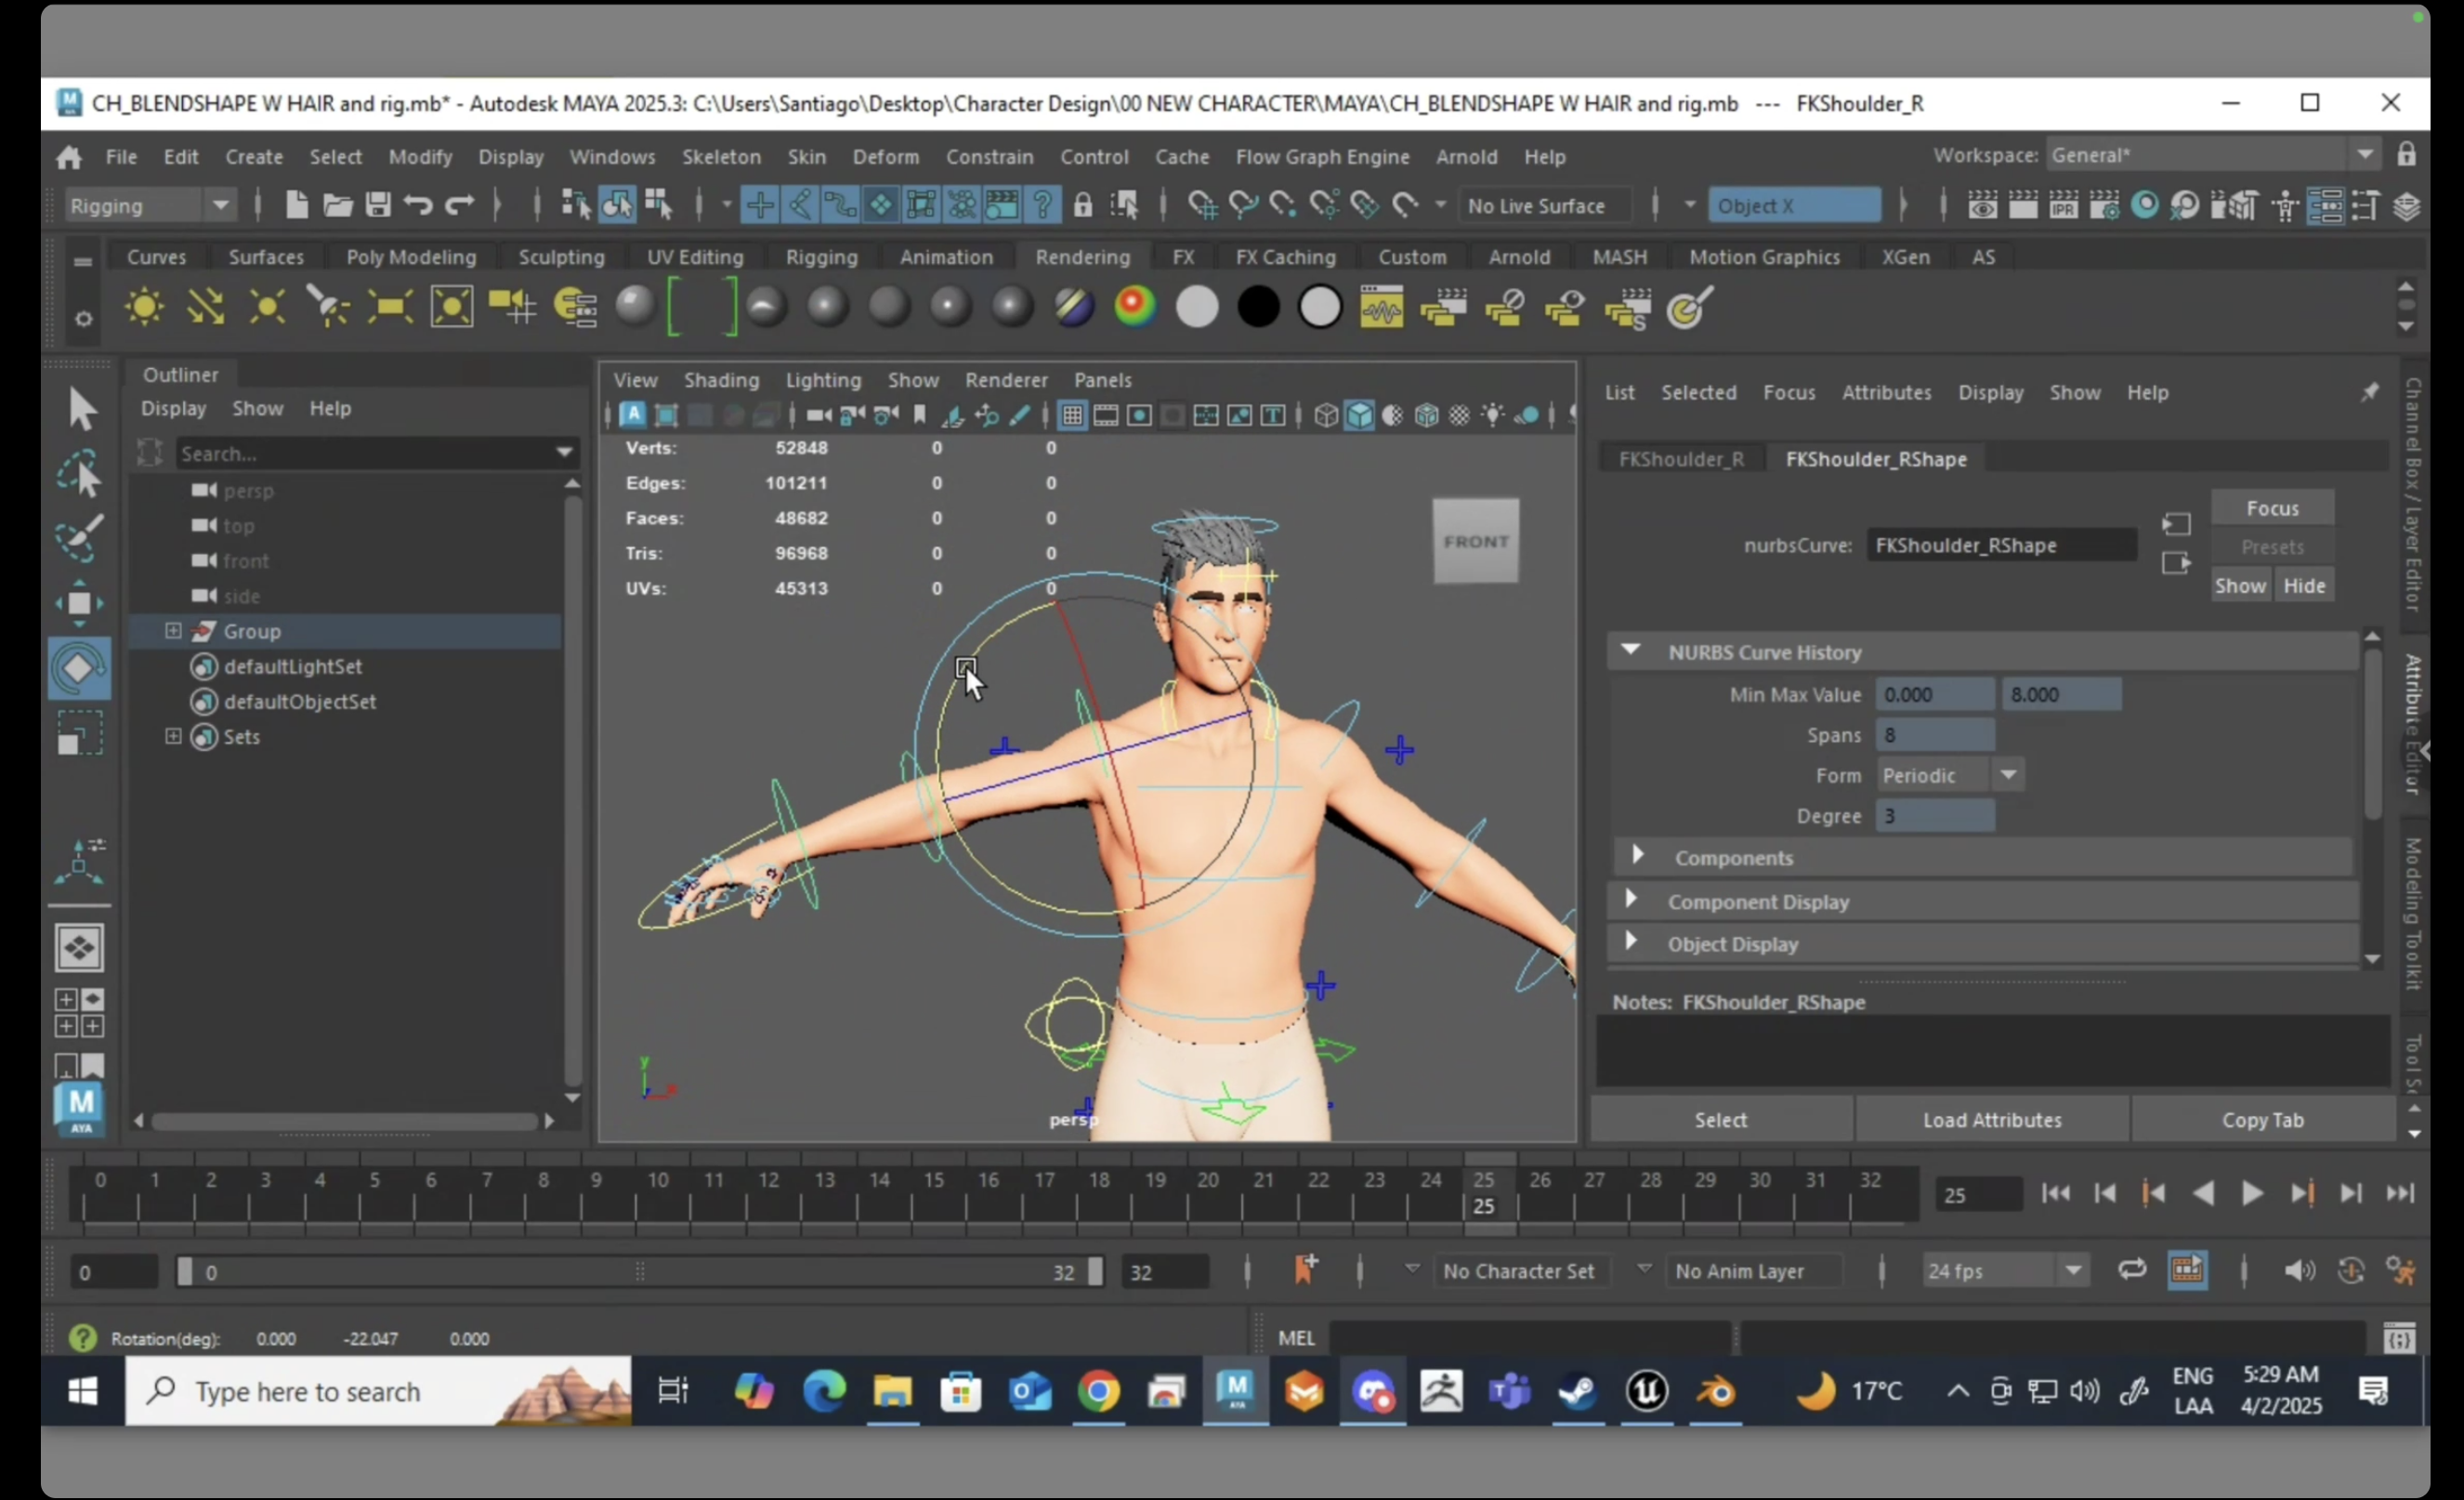
Task: Open the Form Periodic dropdown
Action: 1949,775
